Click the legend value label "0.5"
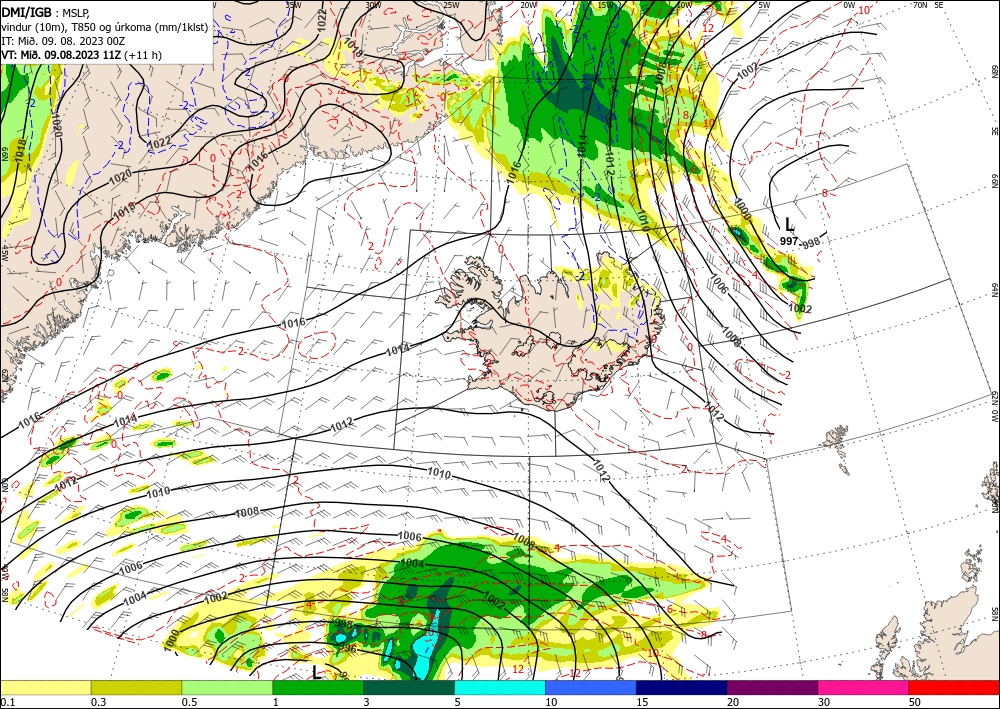The height and width of the screenshot is (709, 1000). [x=189, y=702]
